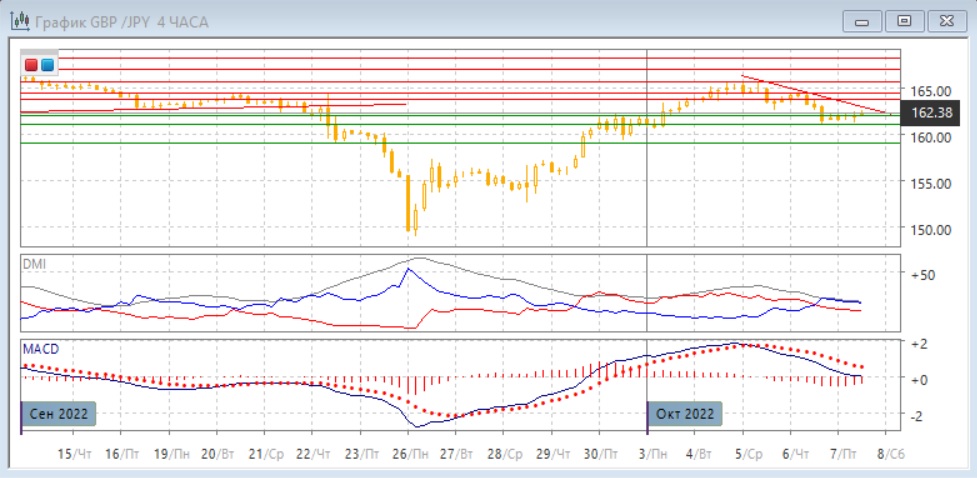
Task: Select the MACD indicator label
Action: point(41,348)
